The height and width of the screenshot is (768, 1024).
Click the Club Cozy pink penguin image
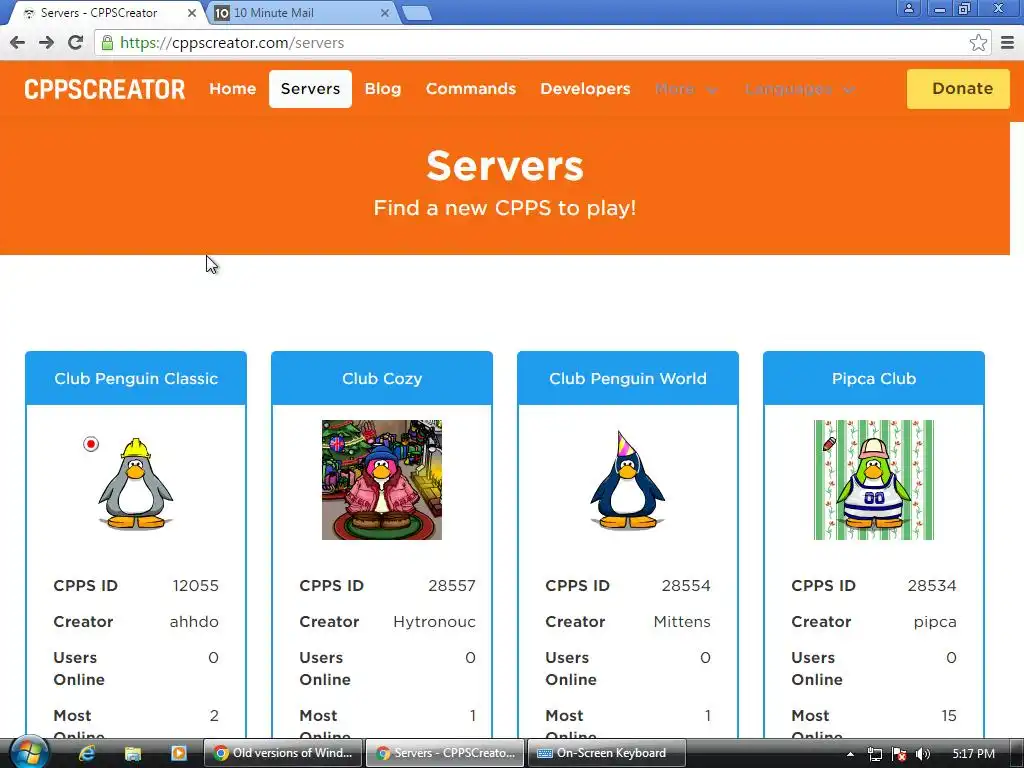click(382, 480)
